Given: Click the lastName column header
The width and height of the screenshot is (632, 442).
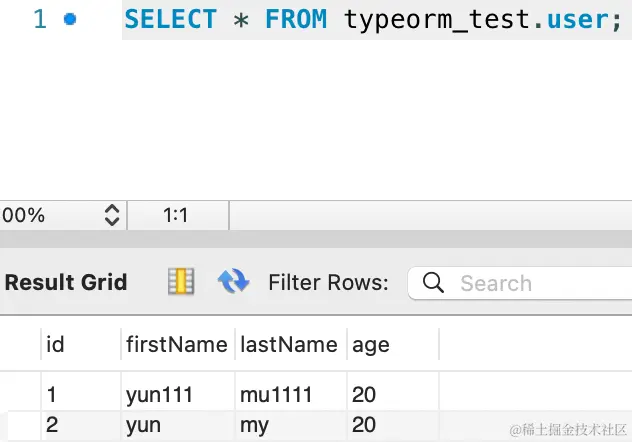Looking at the screenshot, I should click(289, 345).
